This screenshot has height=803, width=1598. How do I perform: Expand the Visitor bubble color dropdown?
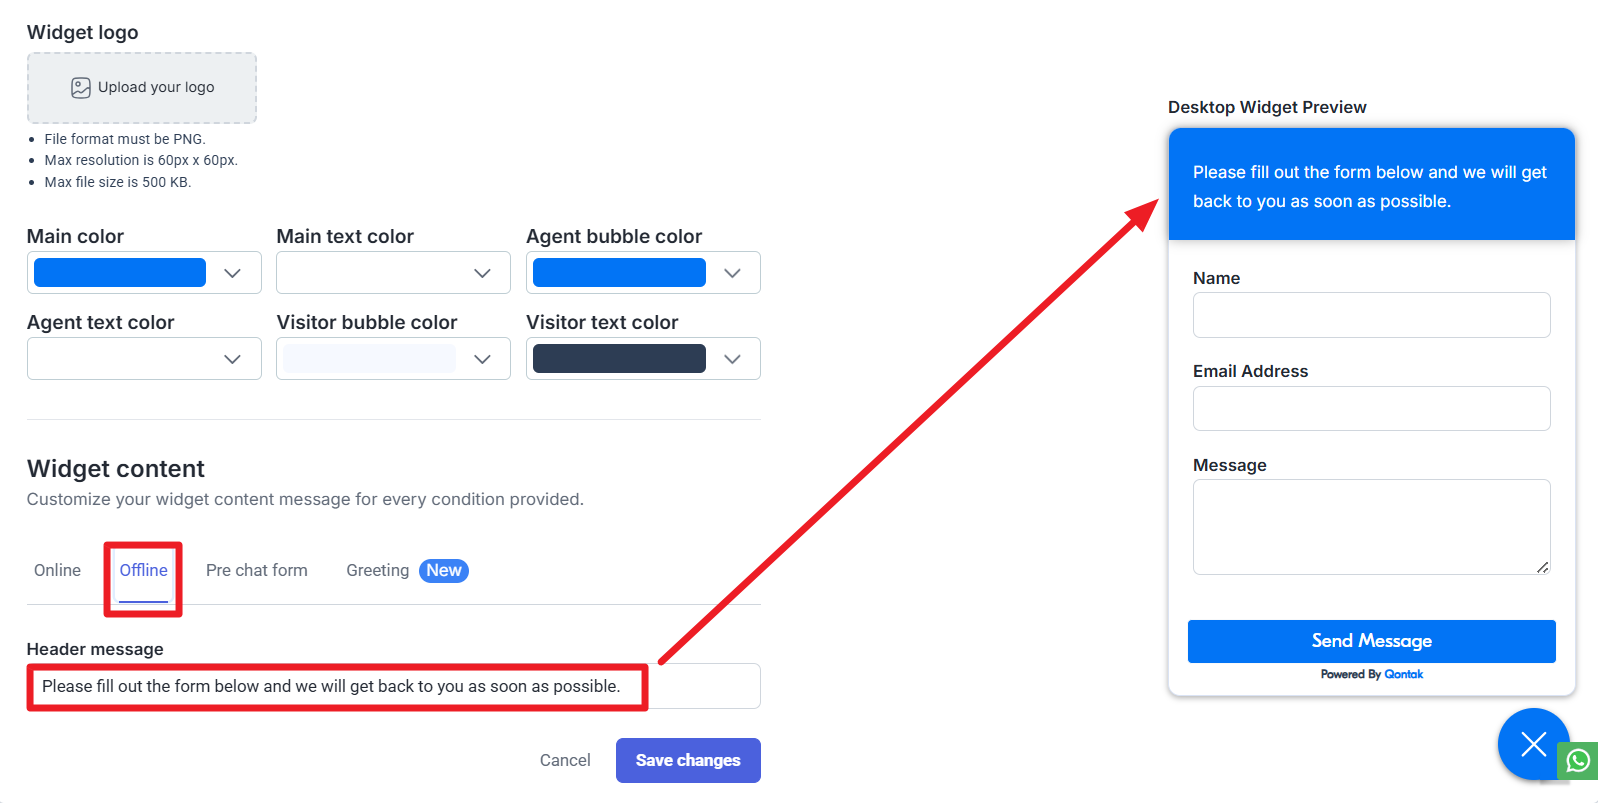482,359
